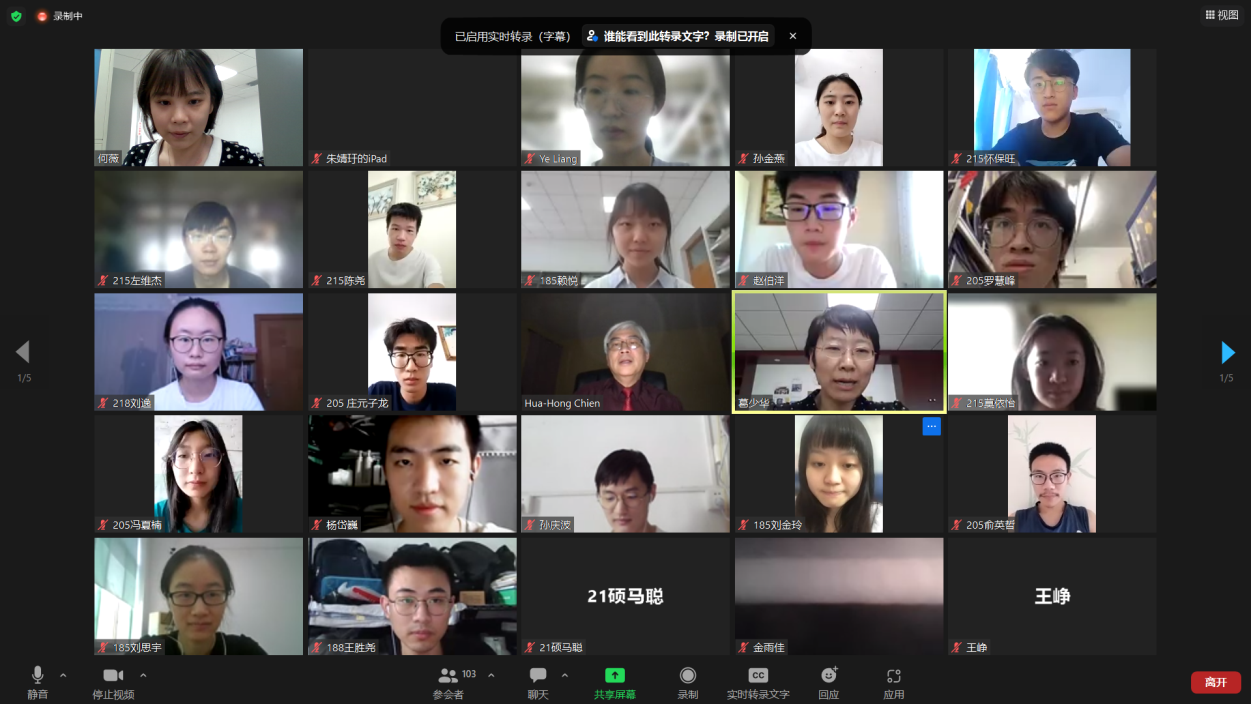Image resolution: width=1251 pixels, height=704 pixels.
Task: Toggle 实时转录文字 live captions
Action: pos(758,682)
